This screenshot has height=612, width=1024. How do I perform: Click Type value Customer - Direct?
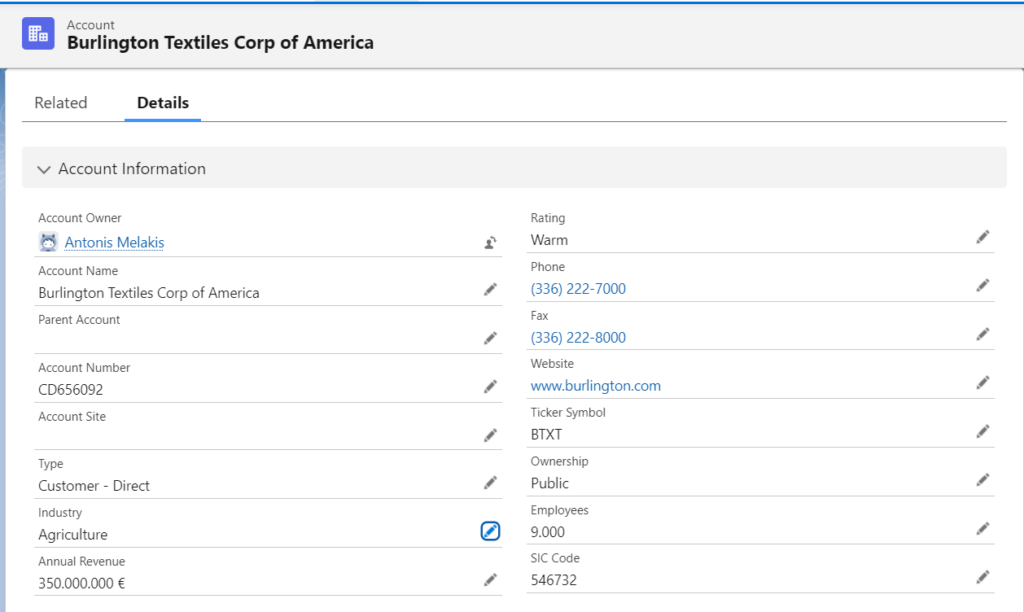[x=94, y=486]
